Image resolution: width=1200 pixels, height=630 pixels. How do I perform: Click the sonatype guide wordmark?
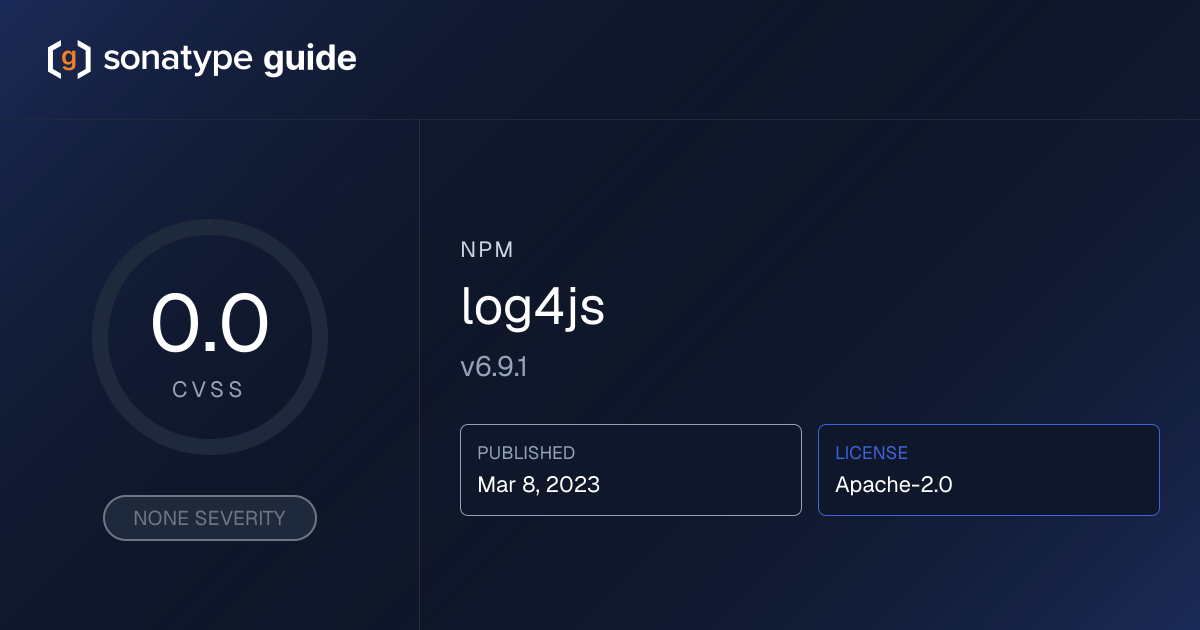coord(230,60)
